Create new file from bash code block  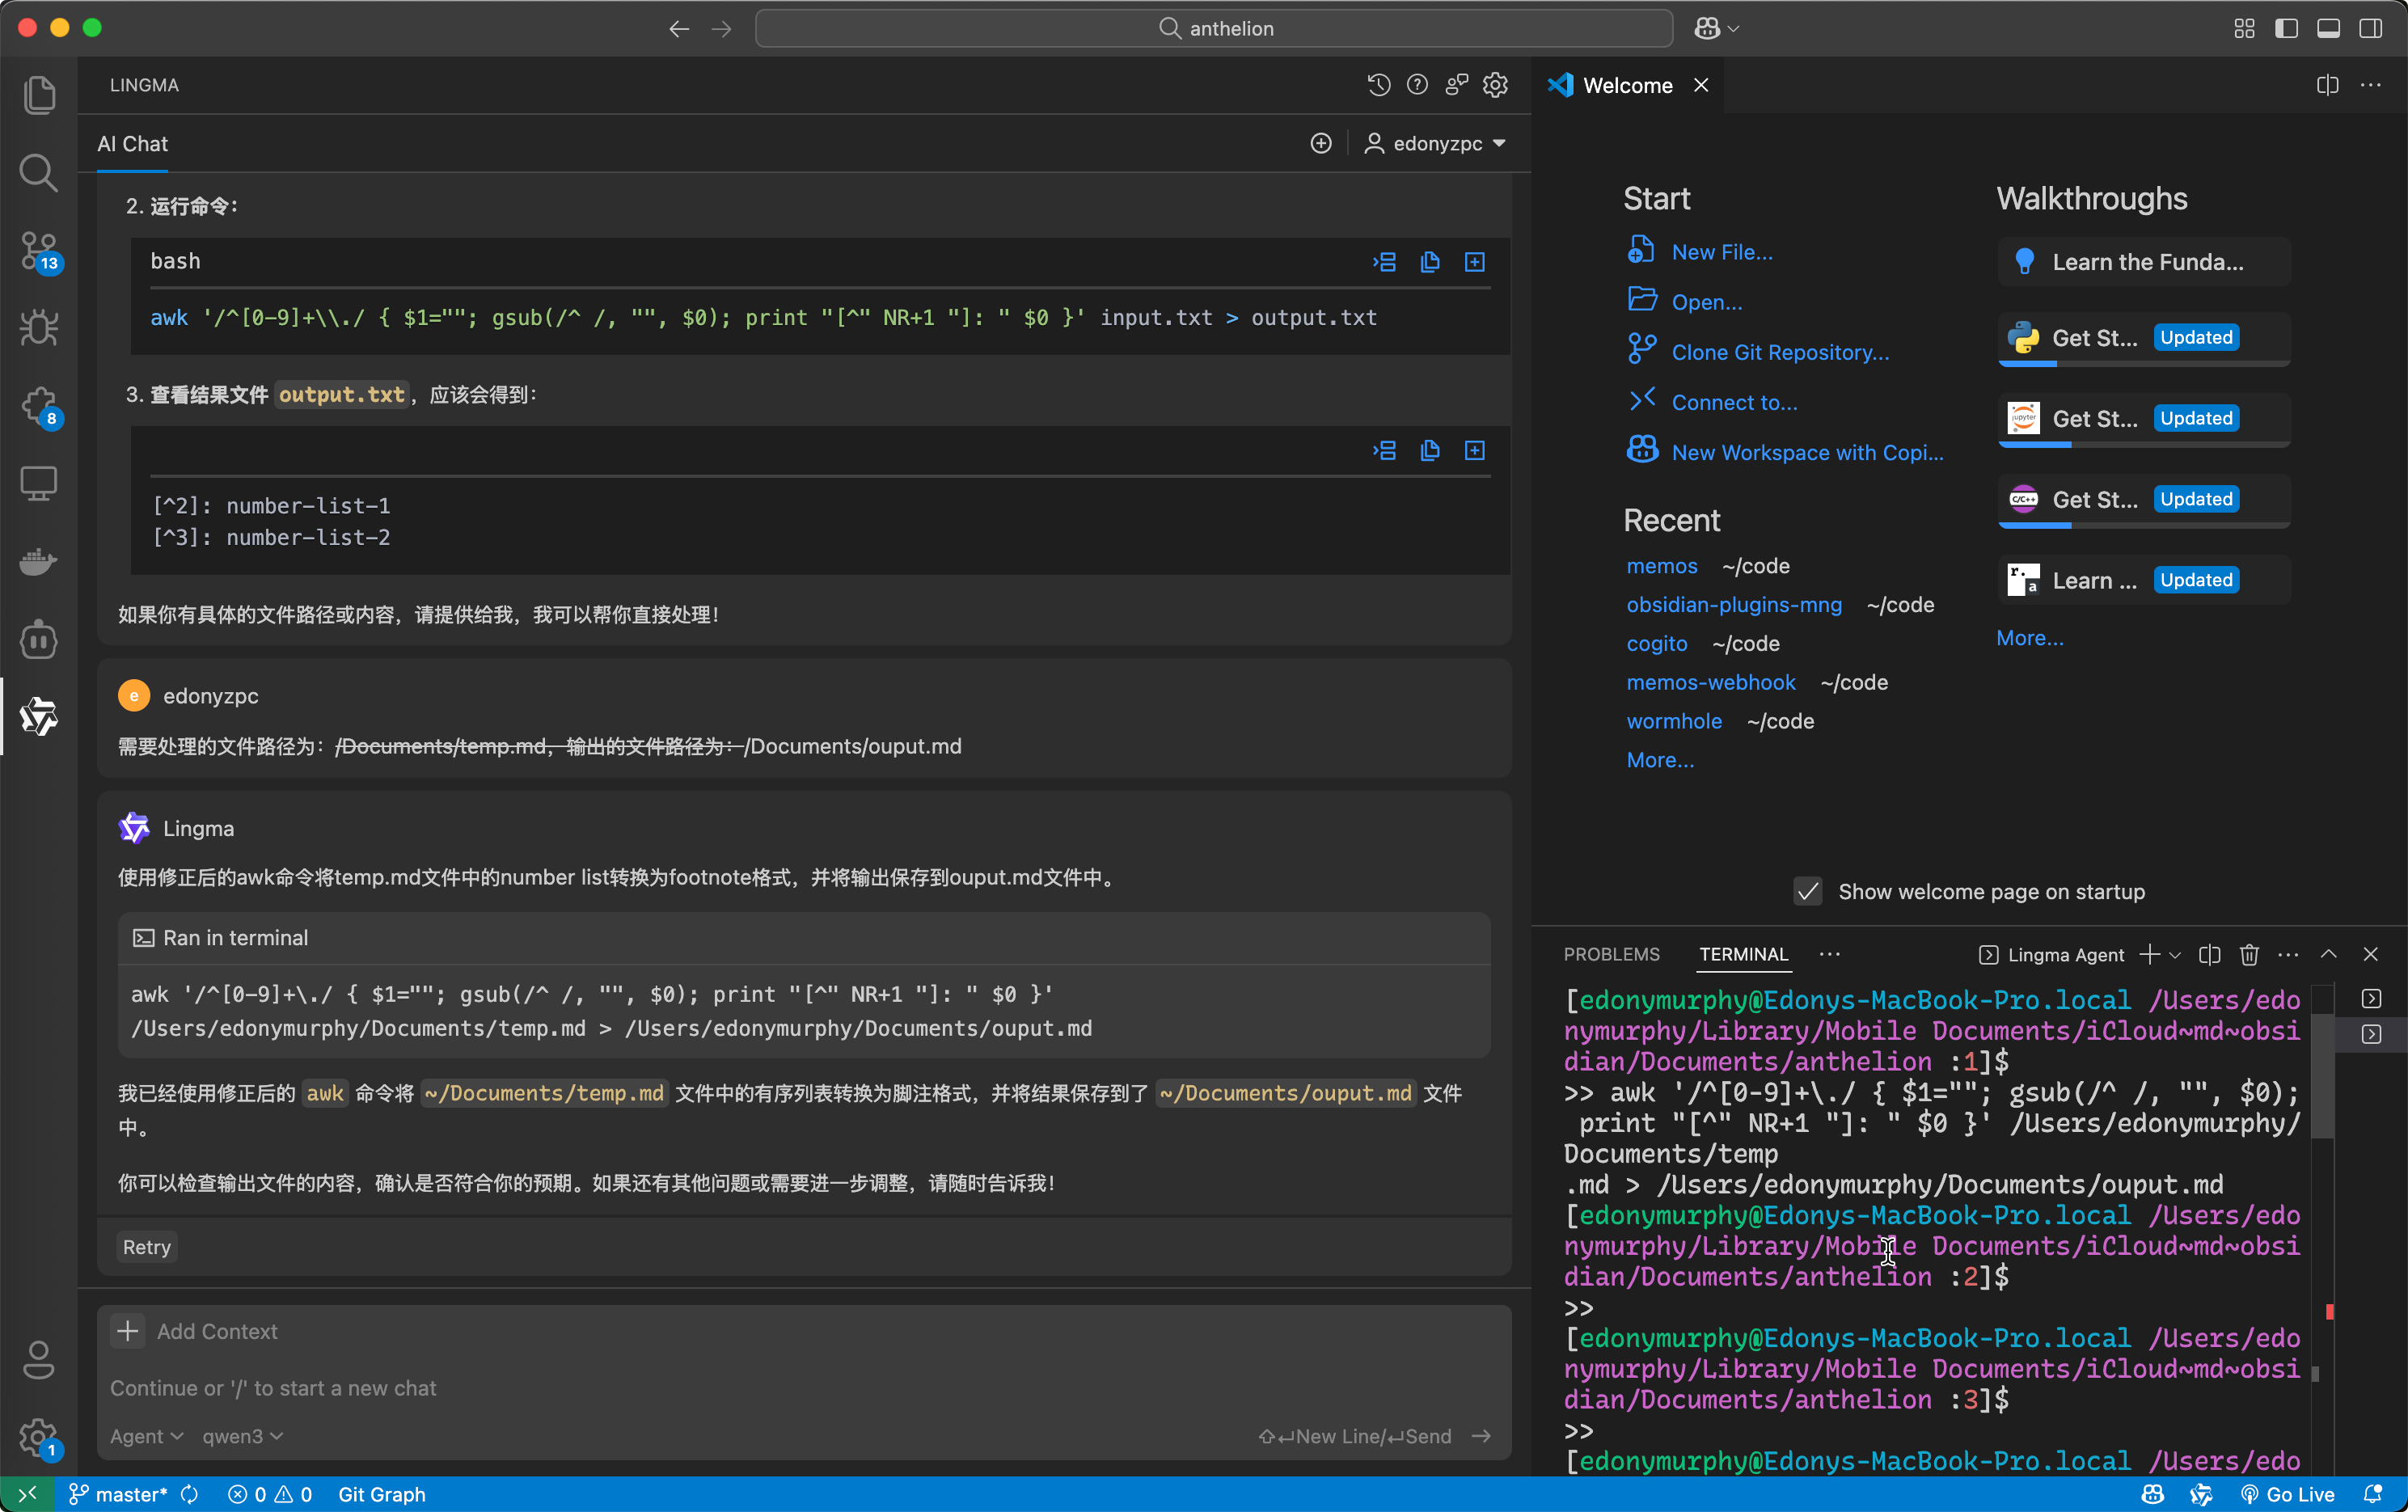pos(1475,262)
